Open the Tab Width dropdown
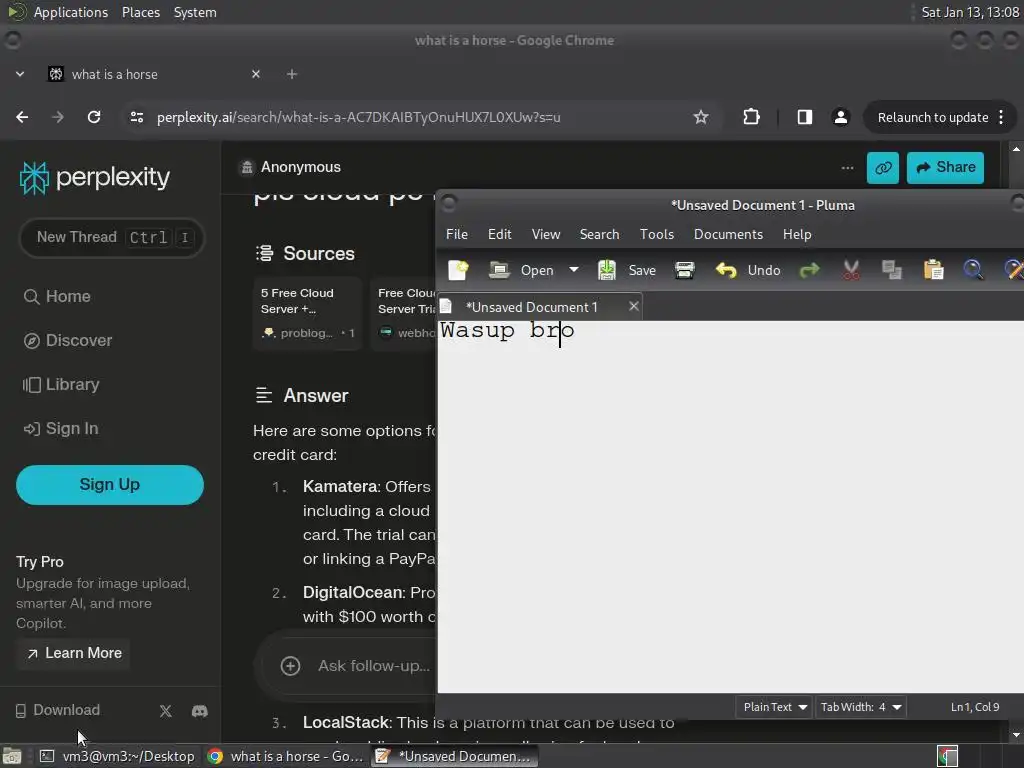The width and height of the screenshot is (1024, 768). [x=861, y=707]
